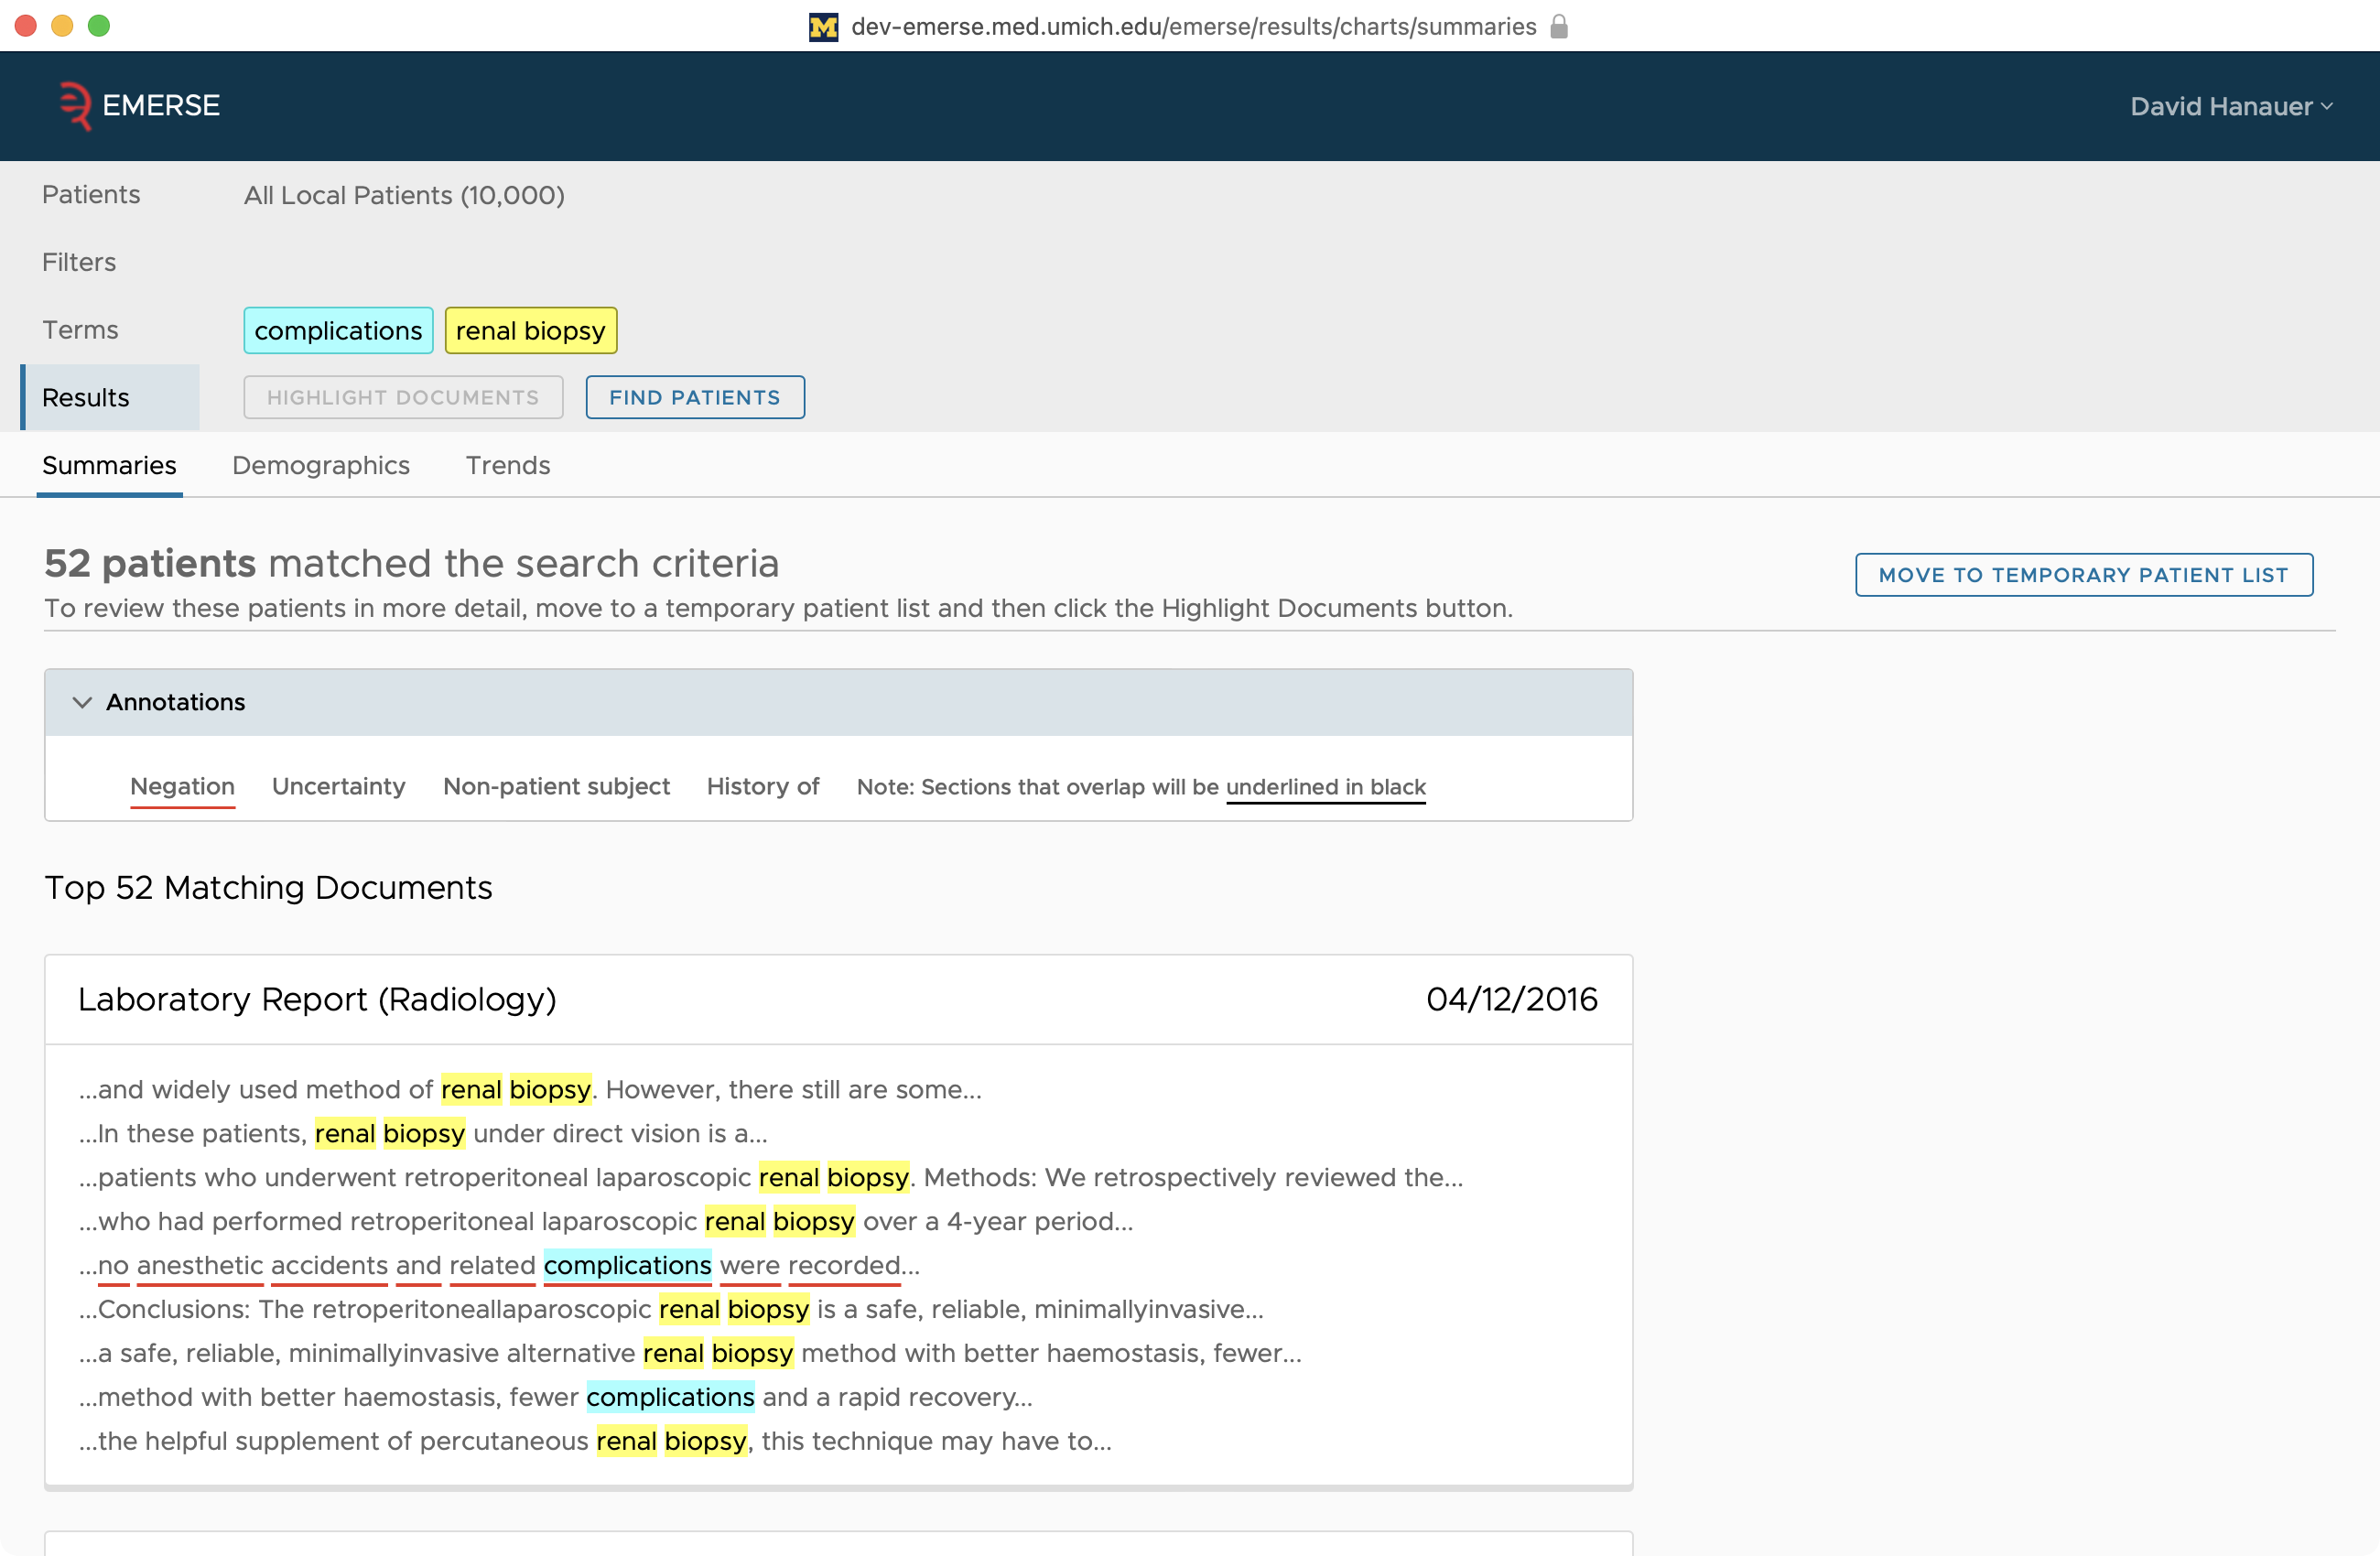Click the University of Michigan favicon

(x=823, y=27)
